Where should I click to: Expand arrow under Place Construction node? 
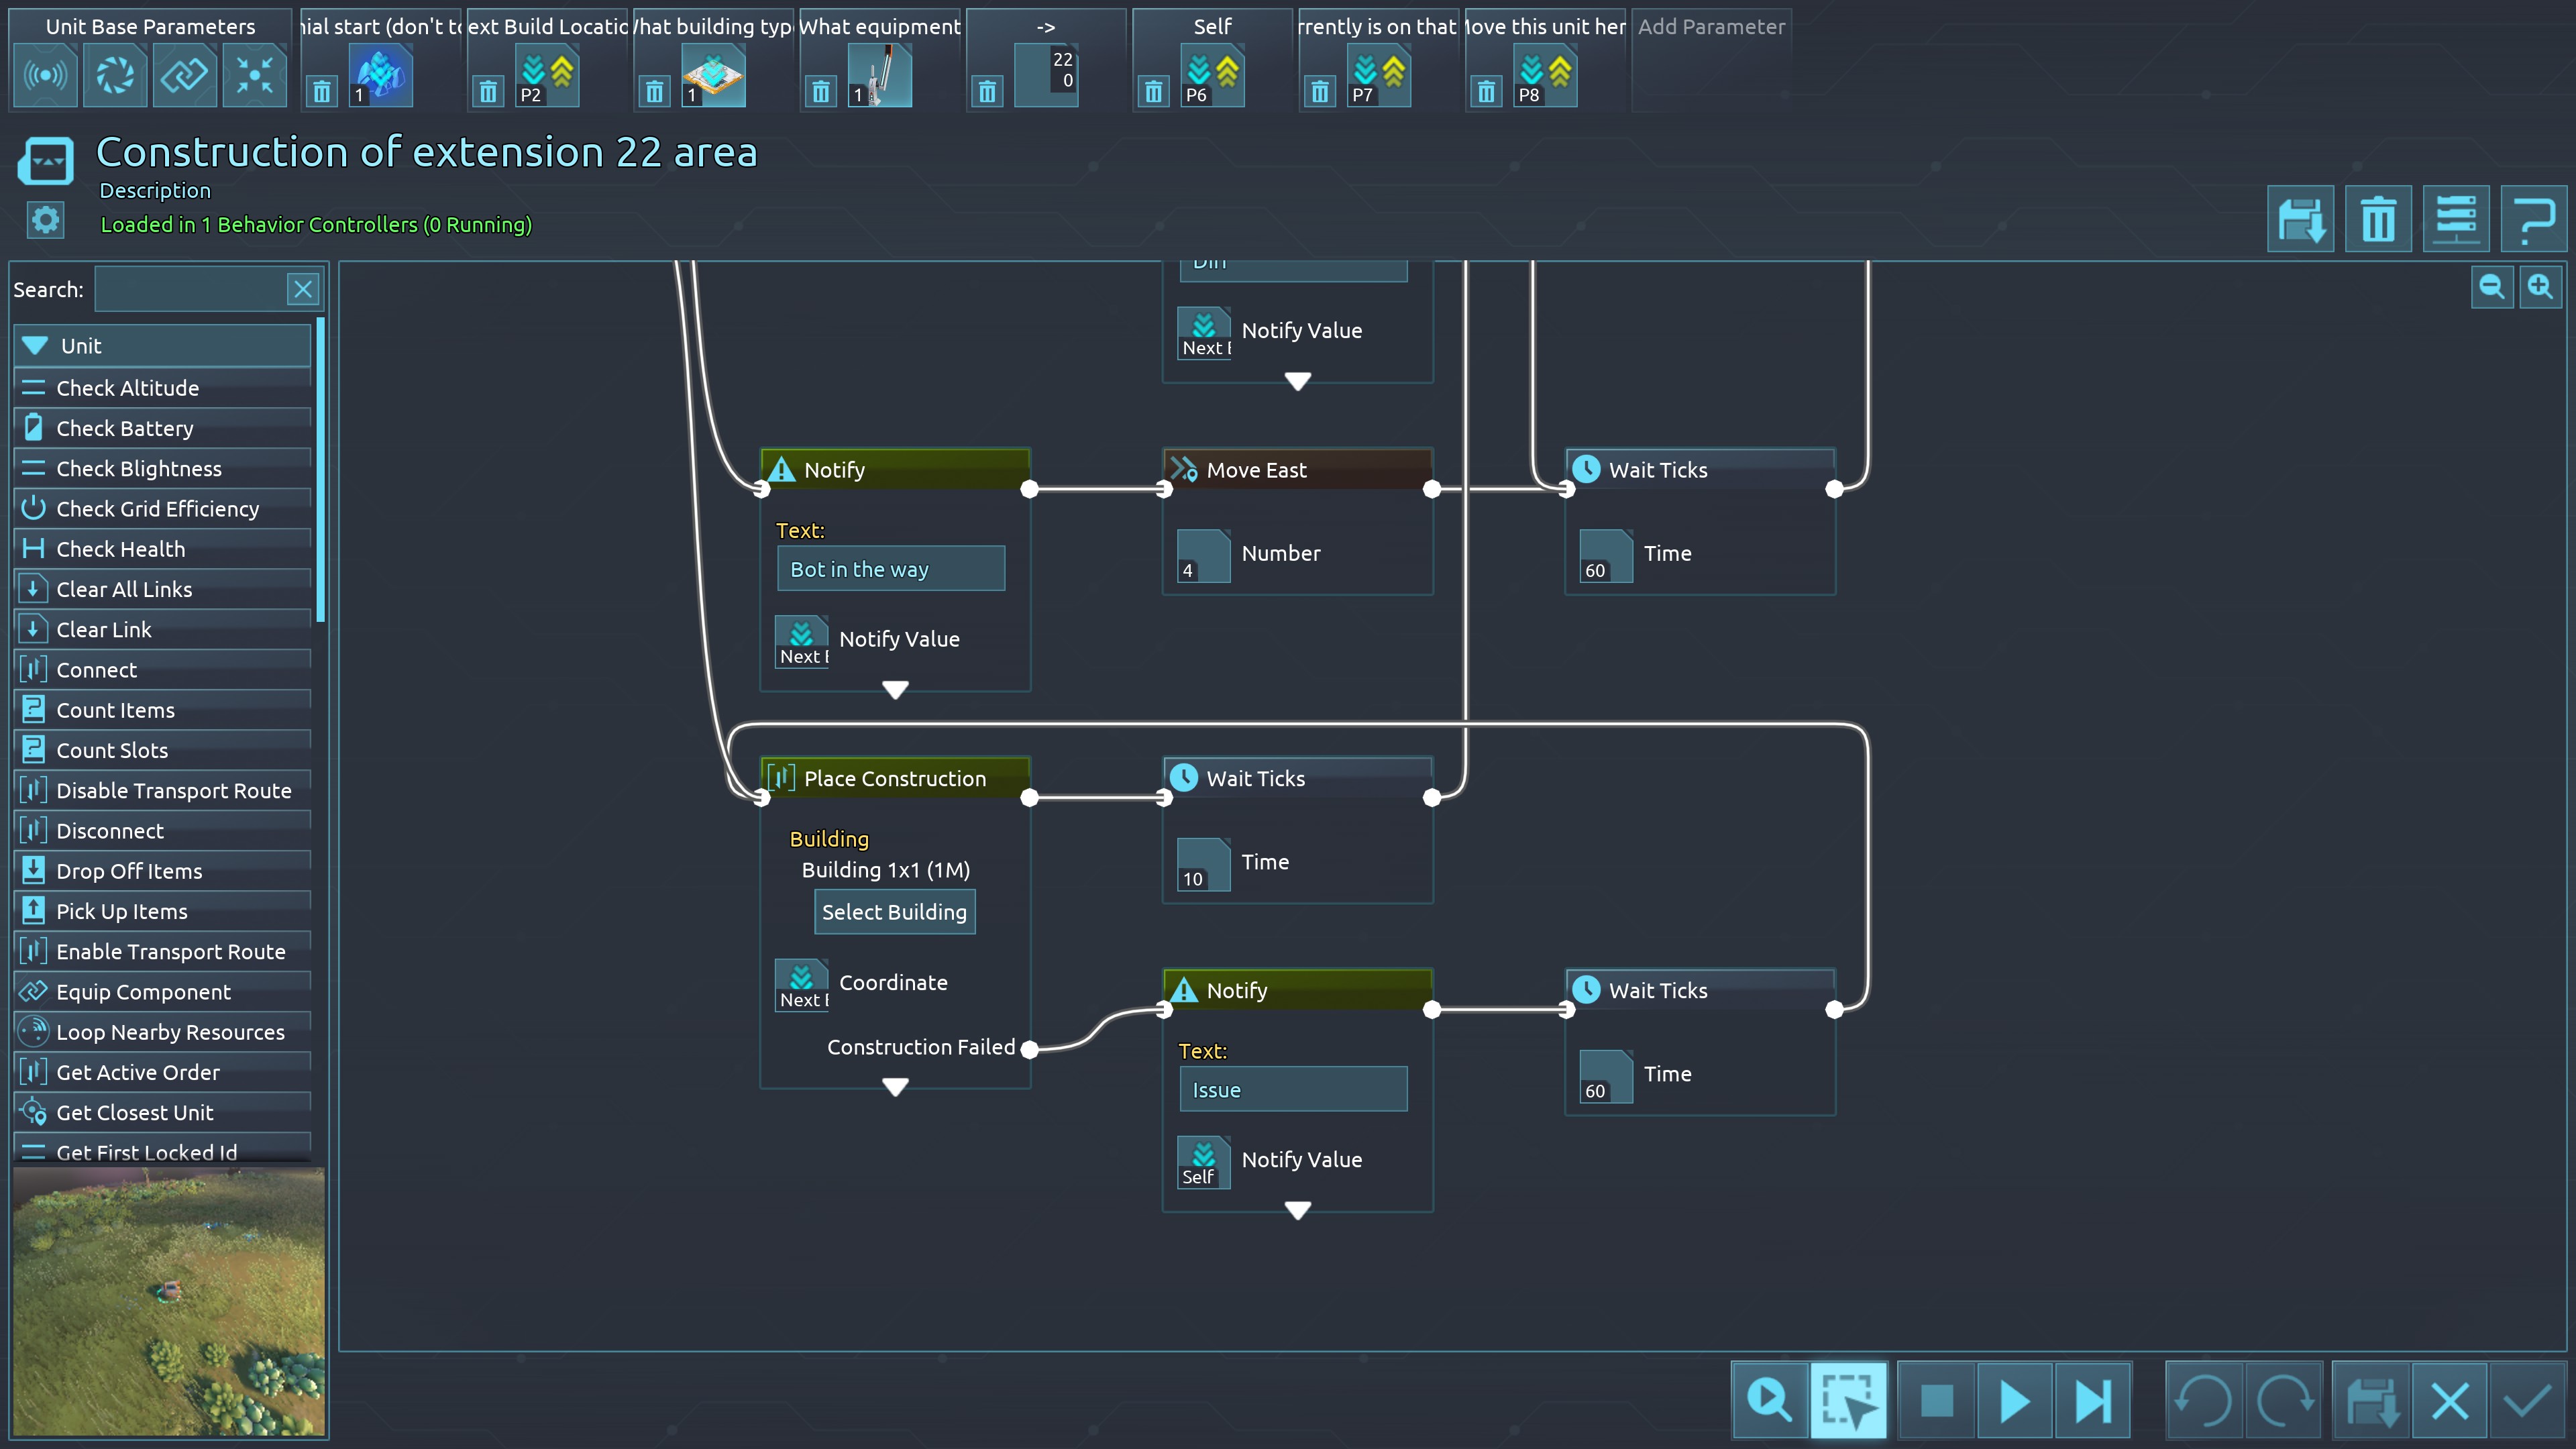[895, 1087]
